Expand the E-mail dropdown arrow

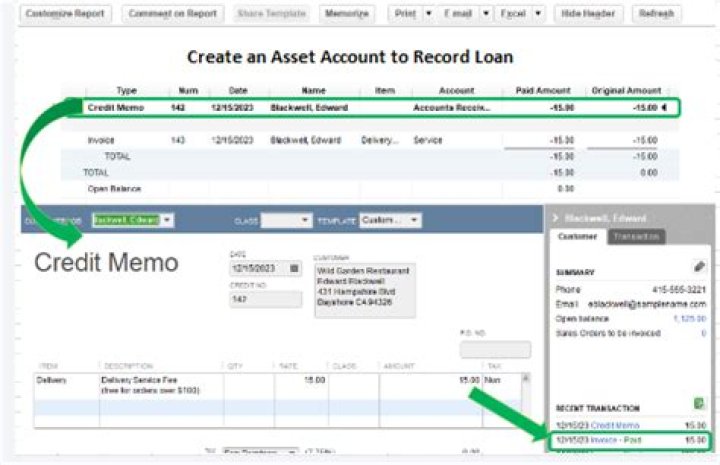click(485, 14)
